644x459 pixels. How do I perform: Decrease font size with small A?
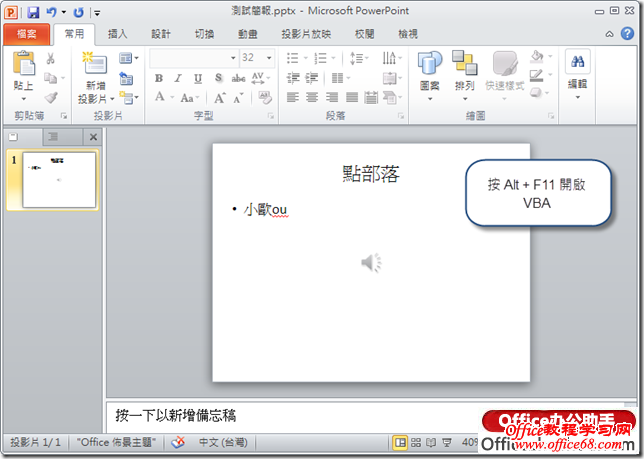click(238, 99)
